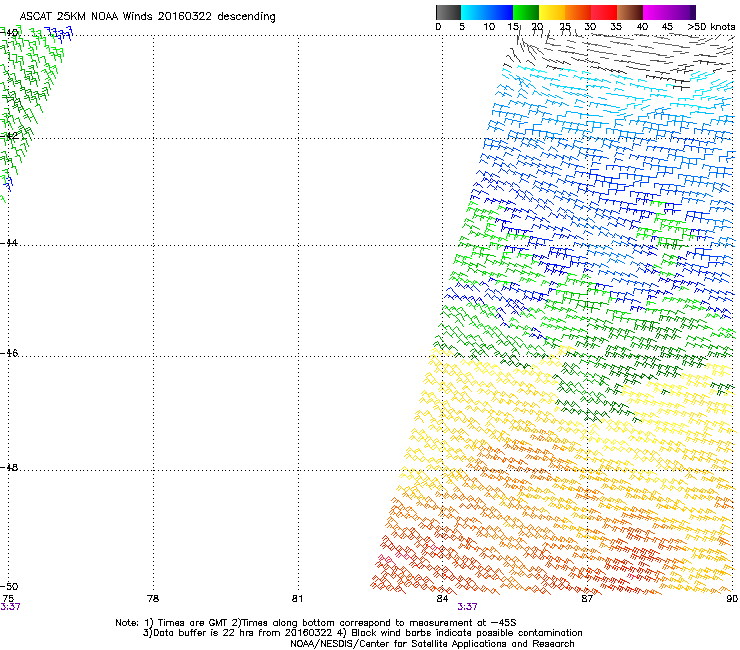Select the green 15-20 knots legend segment
Image resolution: width=740 pixels, height=650 pixels.
coord(526,12)
